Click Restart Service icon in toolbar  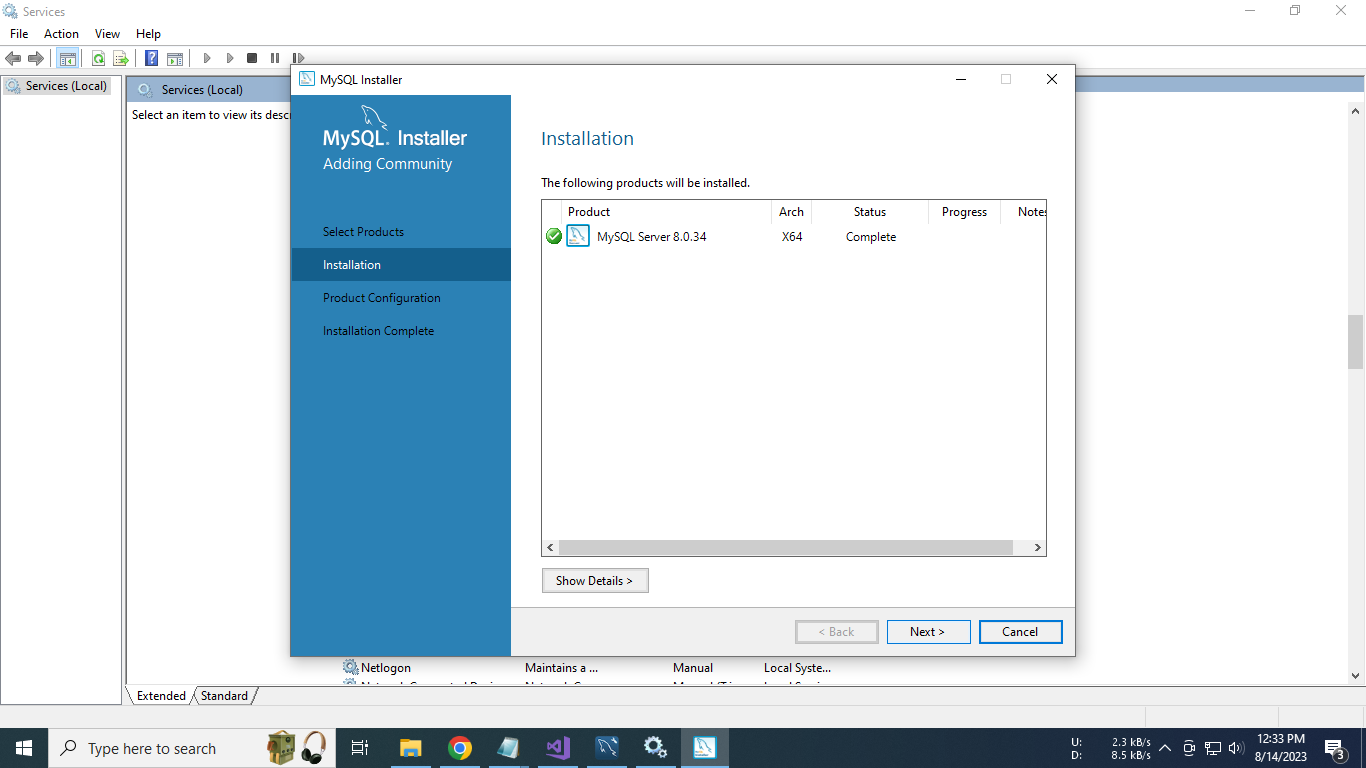(298, 58)
